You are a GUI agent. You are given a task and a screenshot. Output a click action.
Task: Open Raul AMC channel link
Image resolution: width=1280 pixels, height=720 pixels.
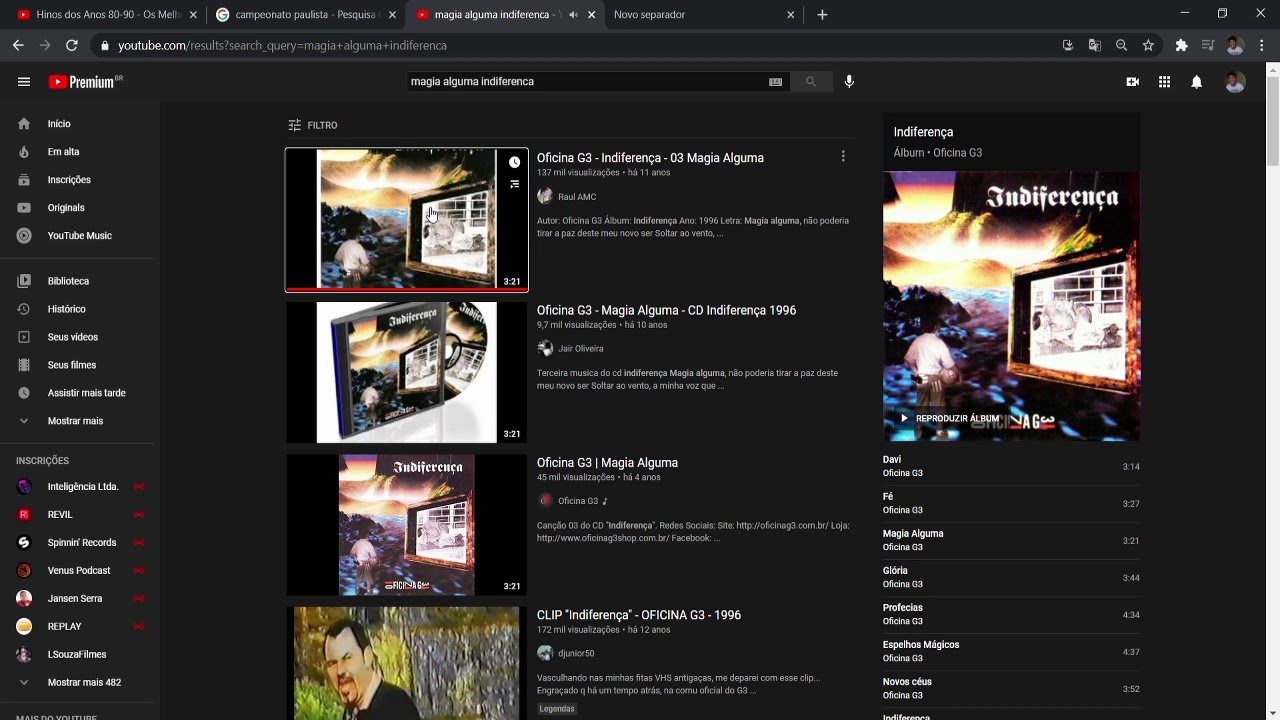coord(577,197)
